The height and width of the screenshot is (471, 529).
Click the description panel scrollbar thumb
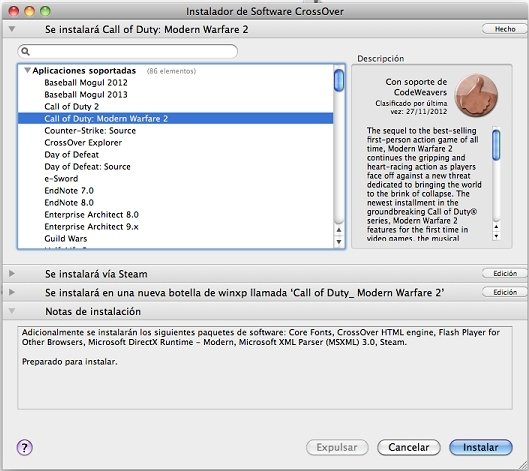pyautogui.click(x=496, y=145)
